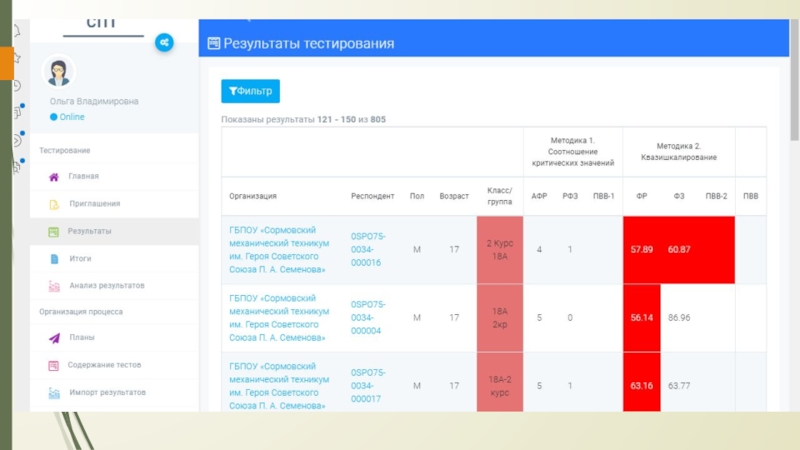Click the Планы paper plane icon
Viewport: 800px width, 450px height.
point(54,338)
